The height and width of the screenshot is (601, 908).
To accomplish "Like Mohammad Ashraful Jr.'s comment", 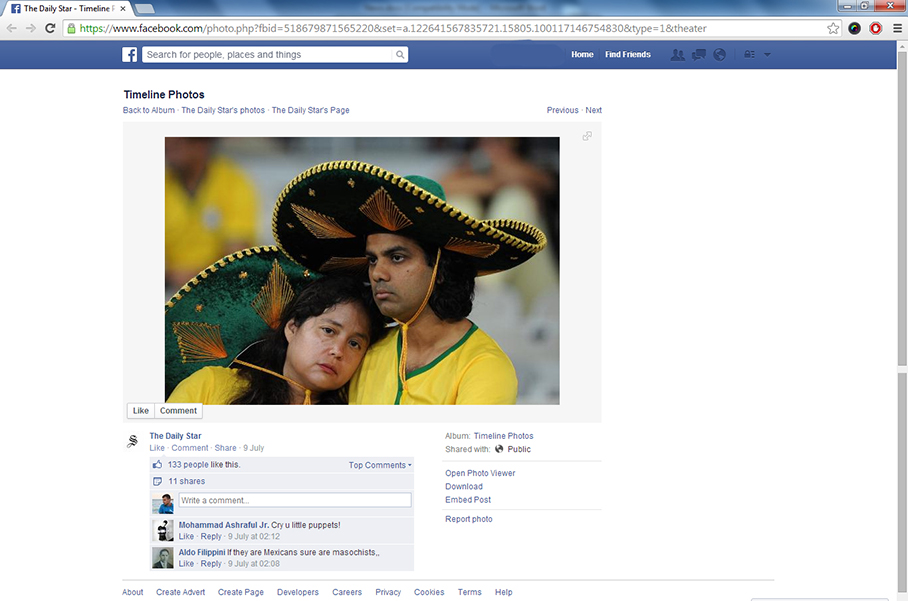I will (186, 537).
